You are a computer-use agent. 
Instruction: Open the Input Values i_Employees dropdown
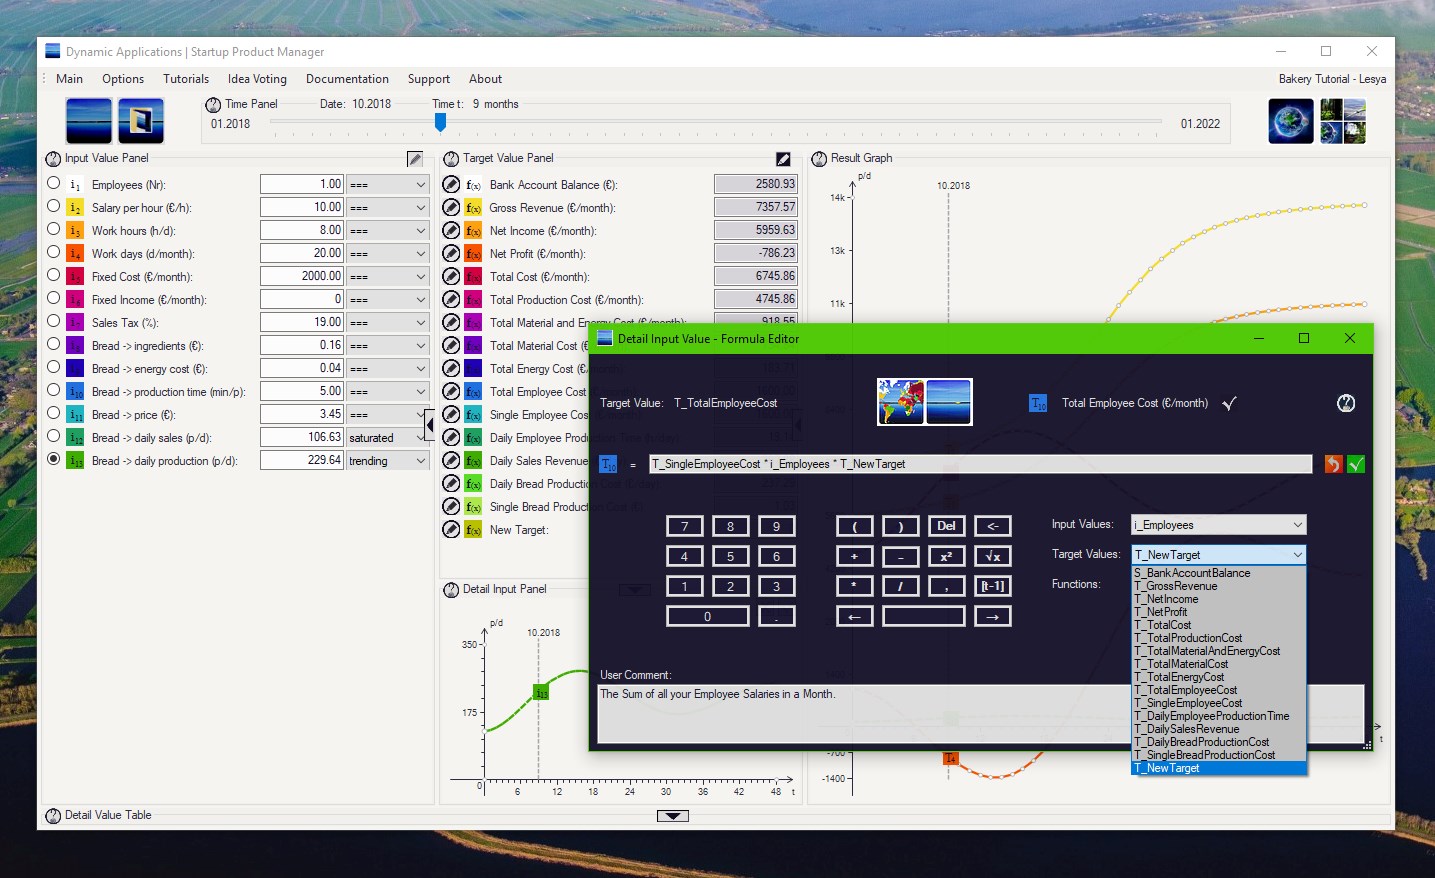tap(1219, 525)
